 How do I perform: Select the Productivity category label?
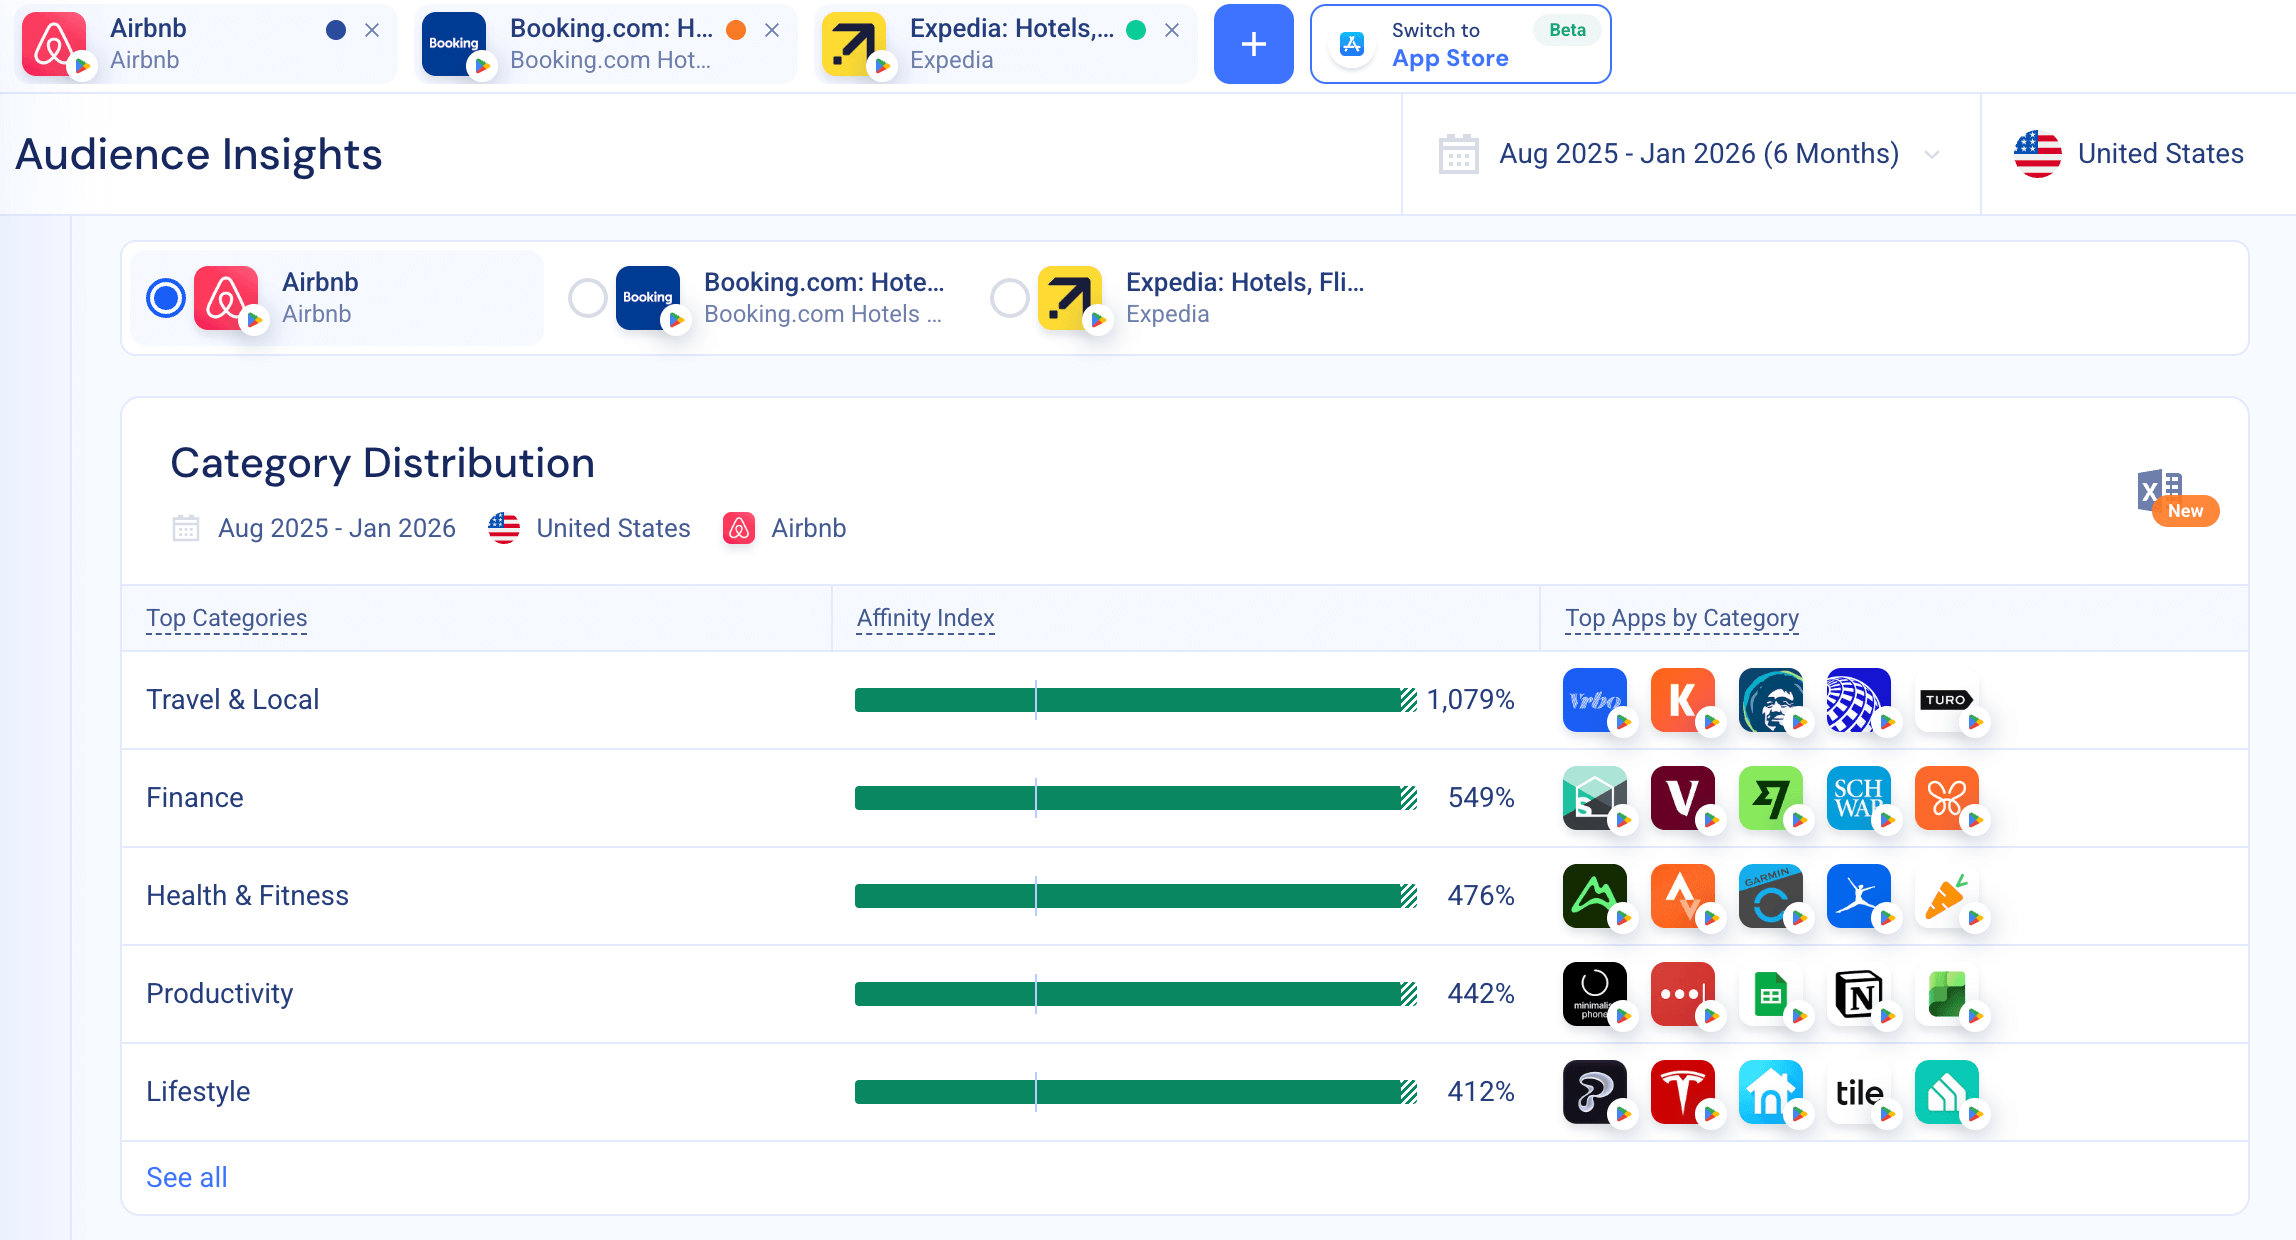pyautogui.click(x=220, y=994)
